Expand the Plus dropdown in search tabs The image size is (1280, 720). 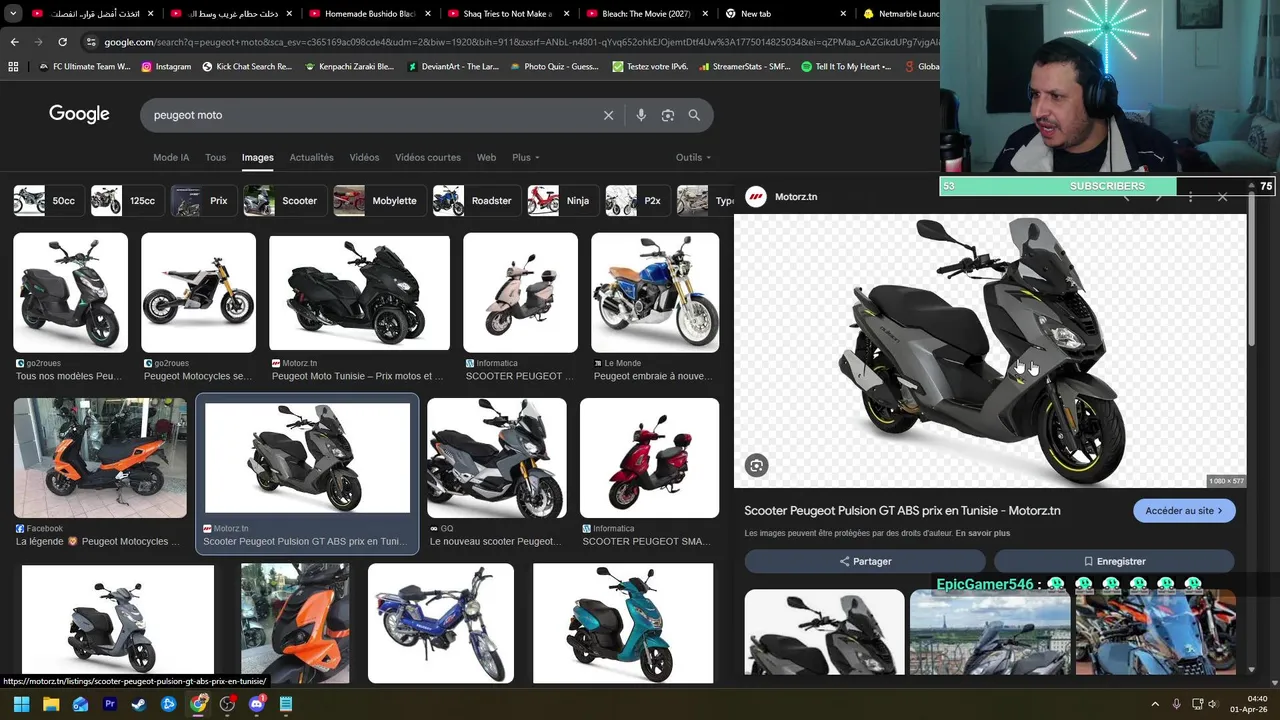coord(526,158)
